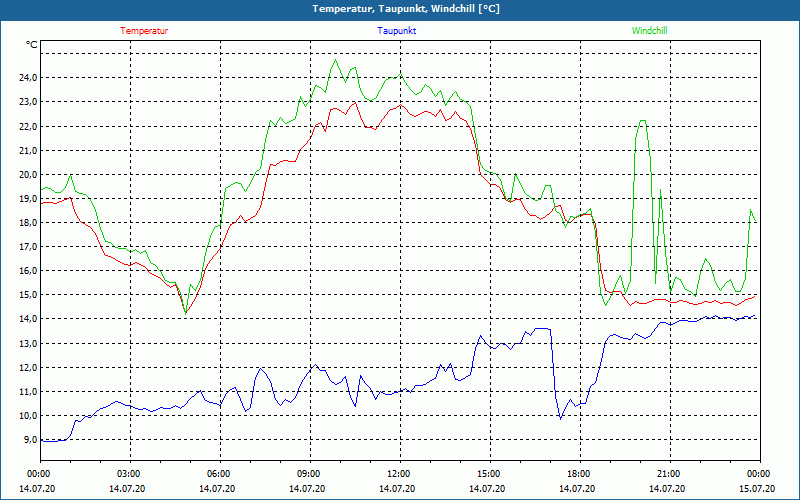Click the 24,0 y-axis value
Image resolution: width=800 pixels, height=500 pixels.
pos(26,78)
